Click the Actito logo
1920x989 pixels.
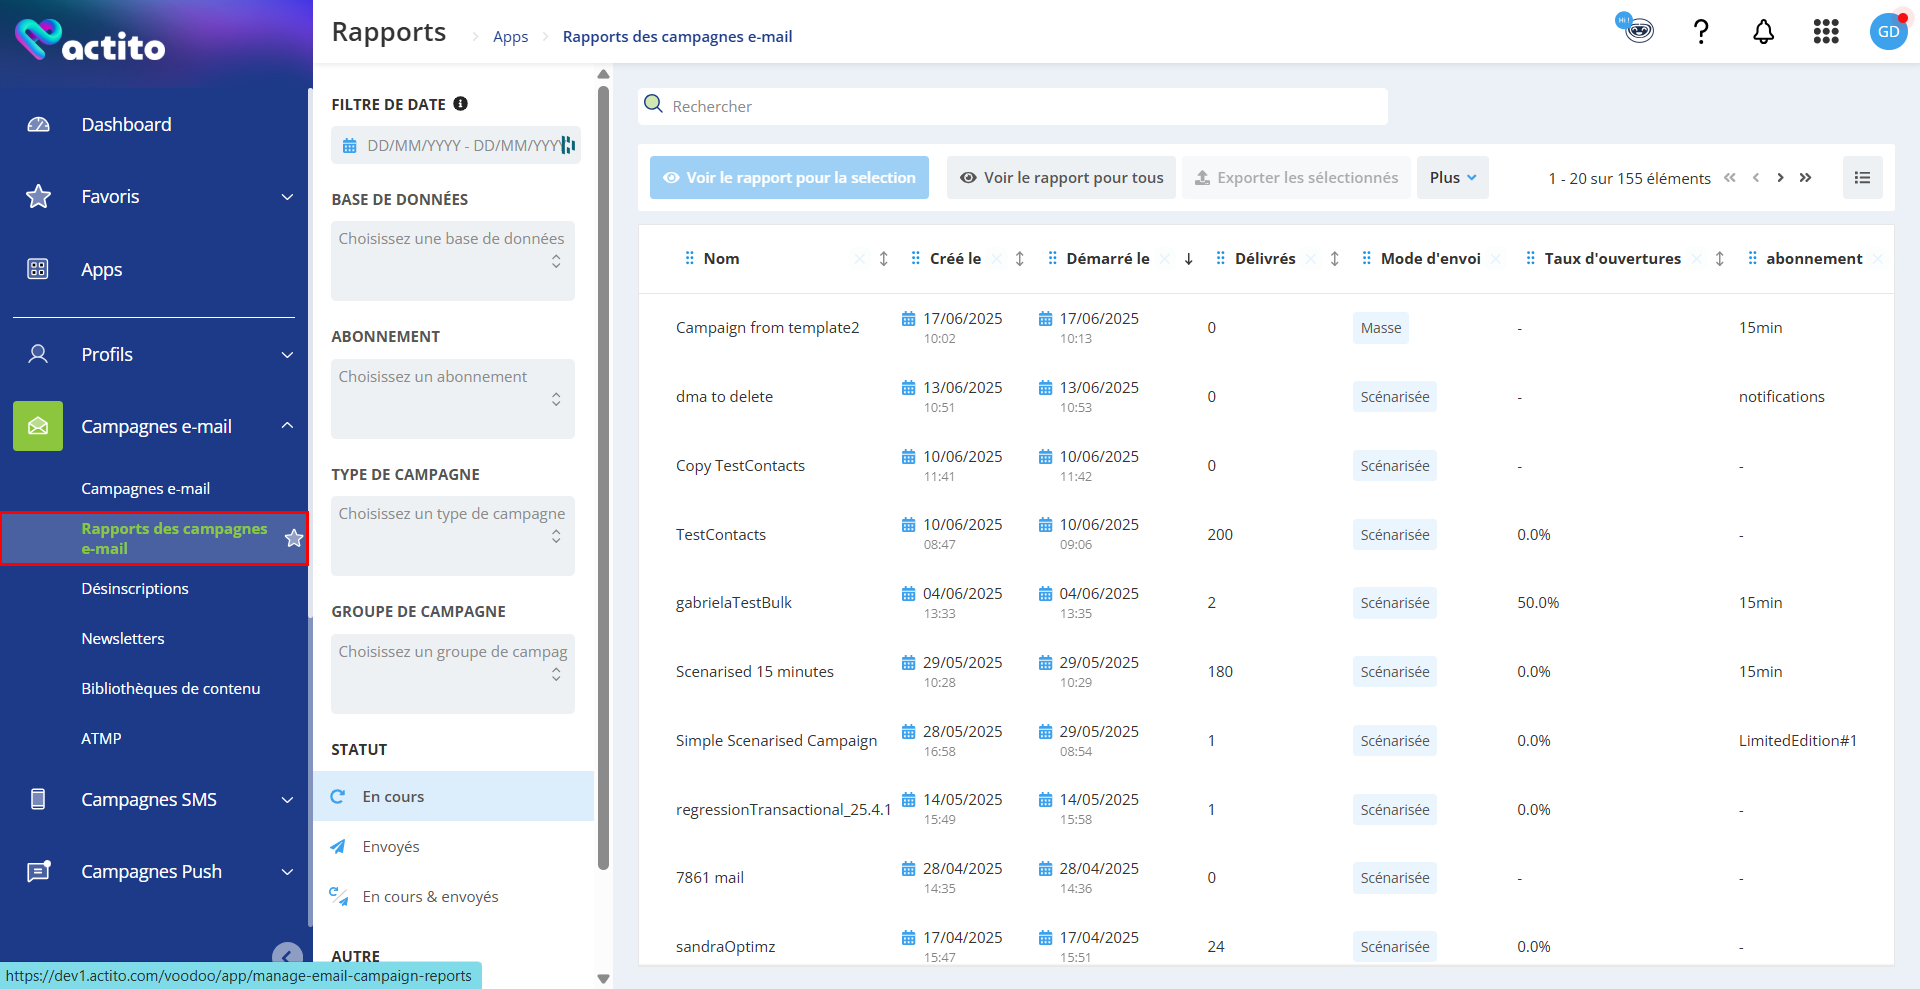tap(90, 41)
